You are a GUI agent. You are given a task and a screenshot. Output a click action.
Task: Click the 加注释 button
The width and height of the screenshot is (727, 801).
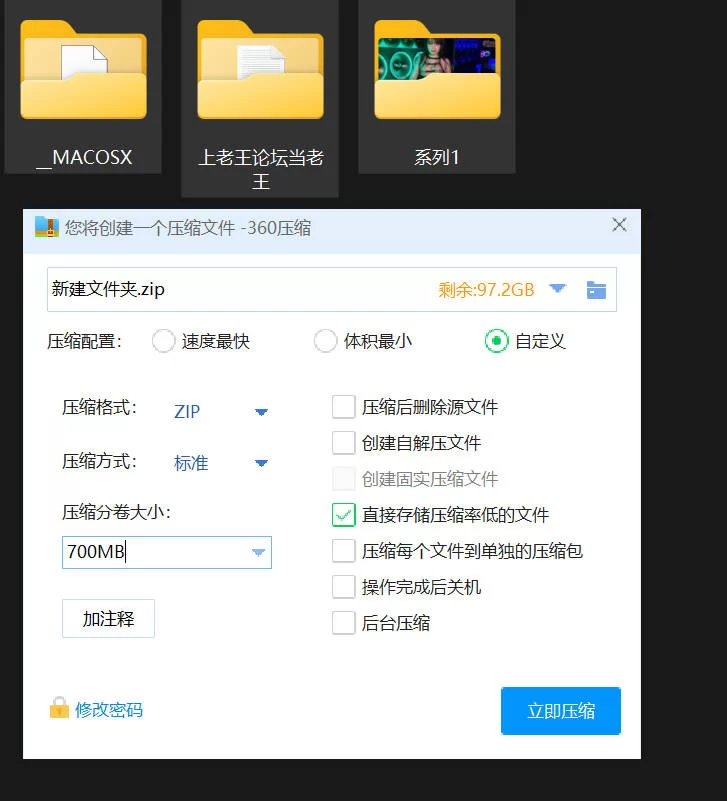pyautogui.click(x=108, y=619)
